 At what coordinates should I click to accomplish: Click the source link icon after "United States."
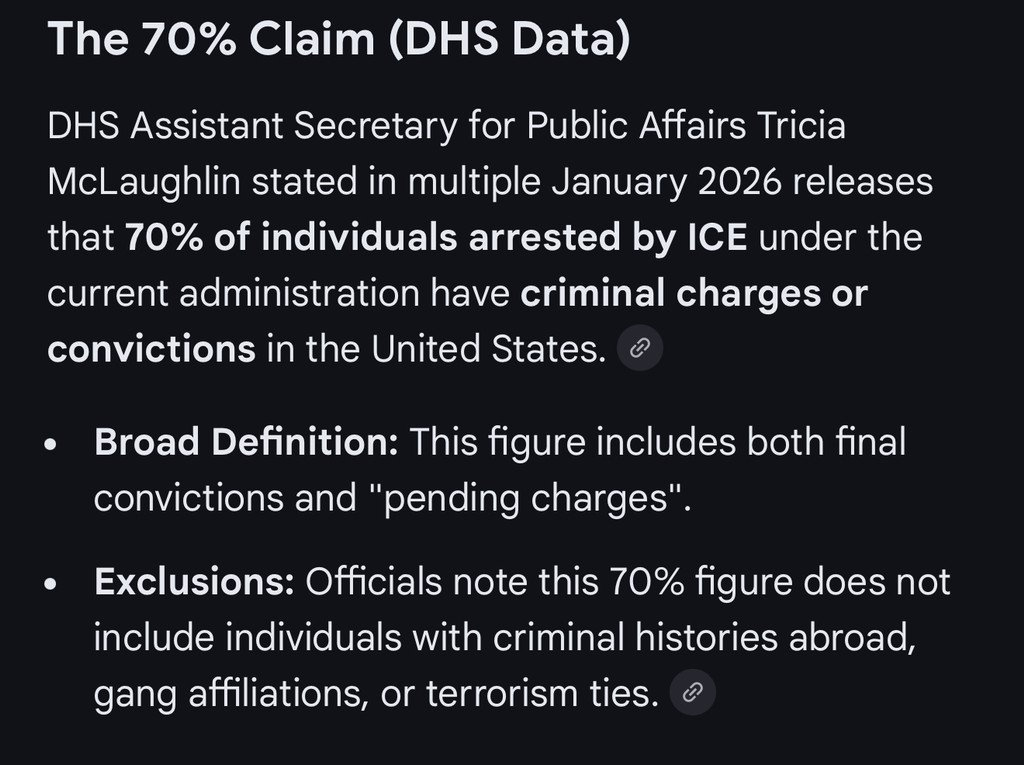point(640,350)
